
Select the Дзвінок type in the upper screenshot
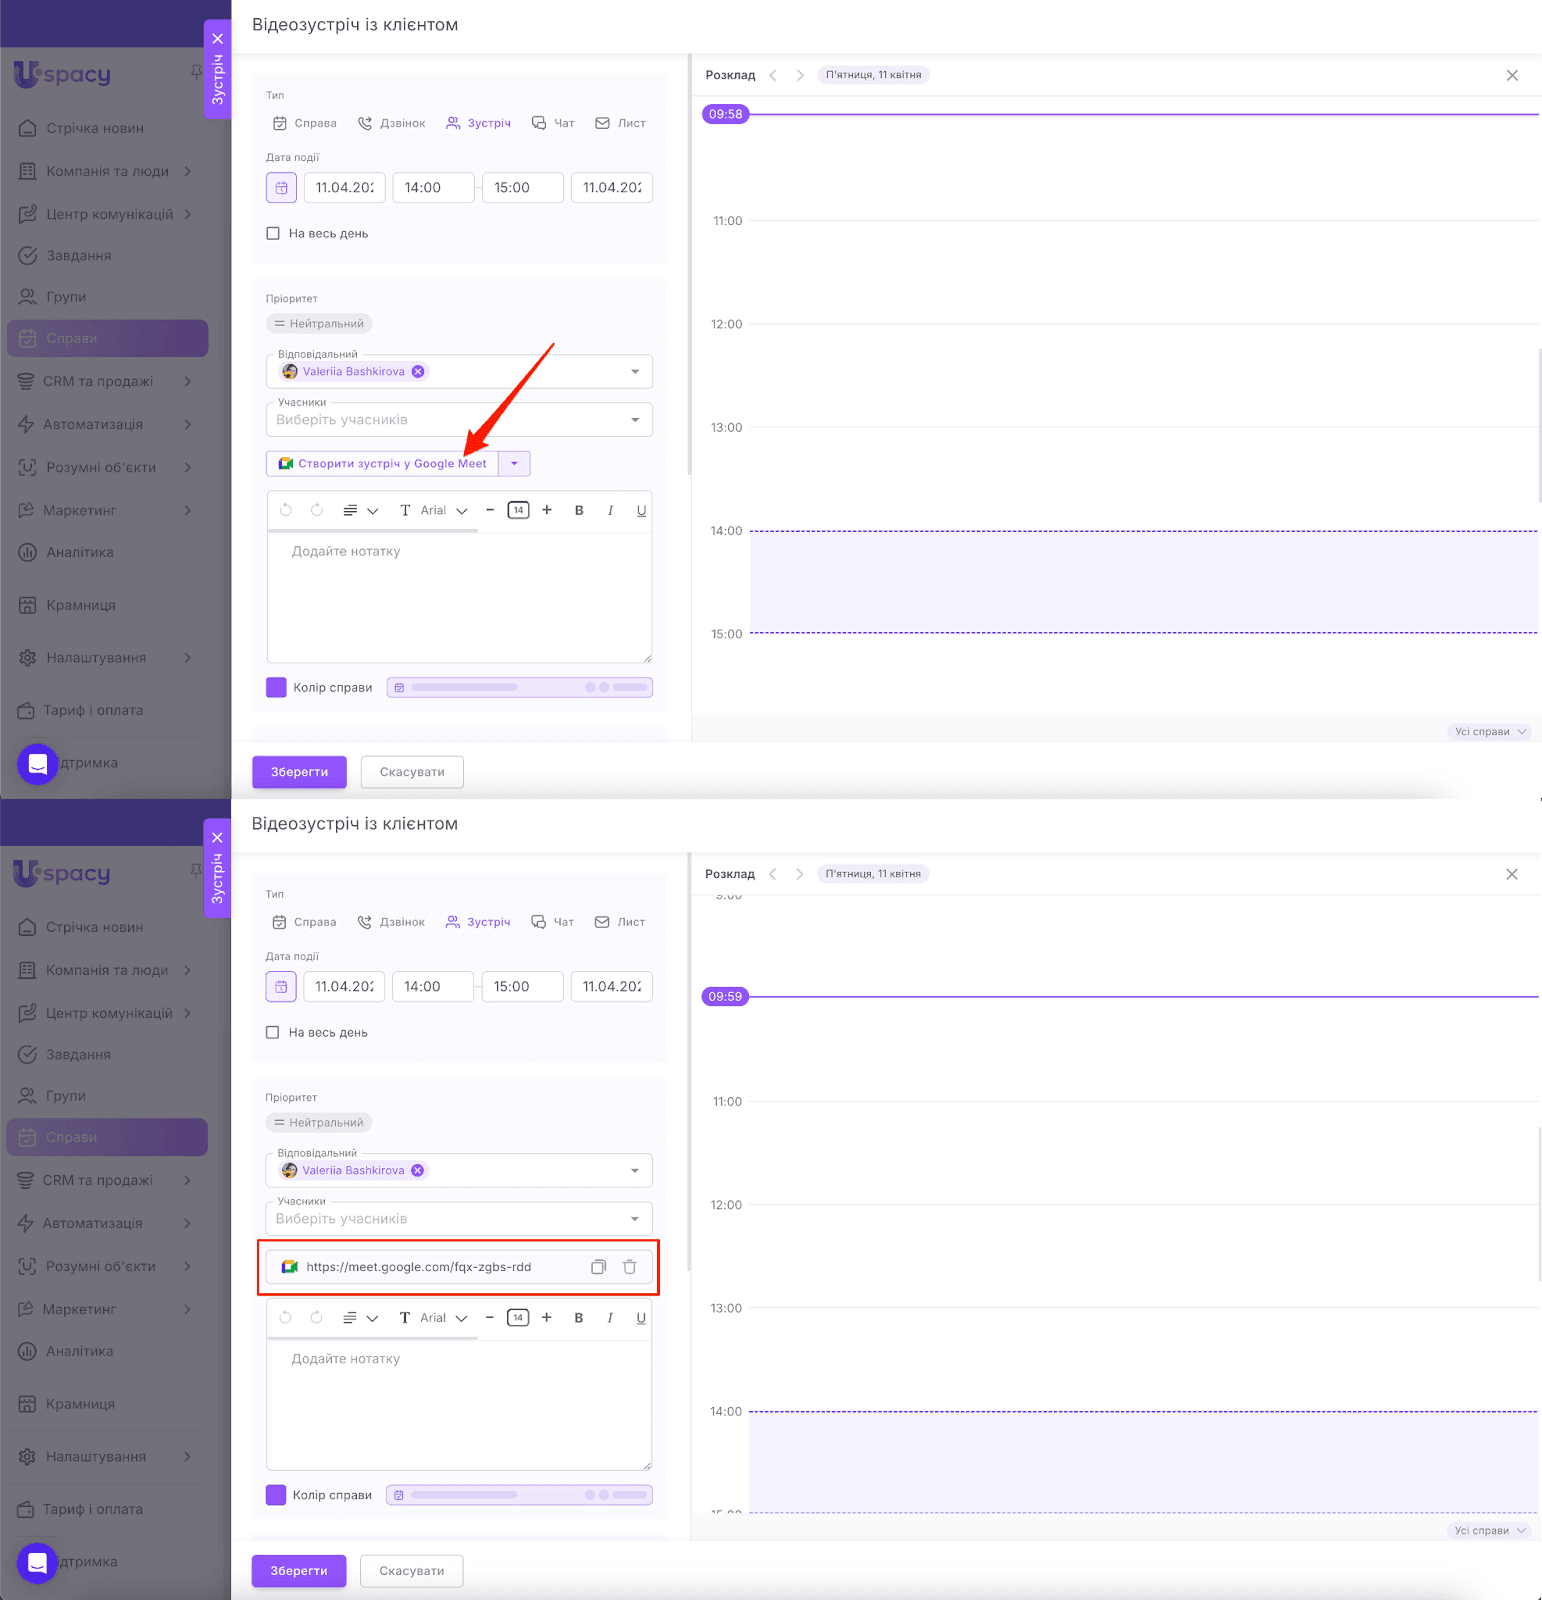click(392, 124)
